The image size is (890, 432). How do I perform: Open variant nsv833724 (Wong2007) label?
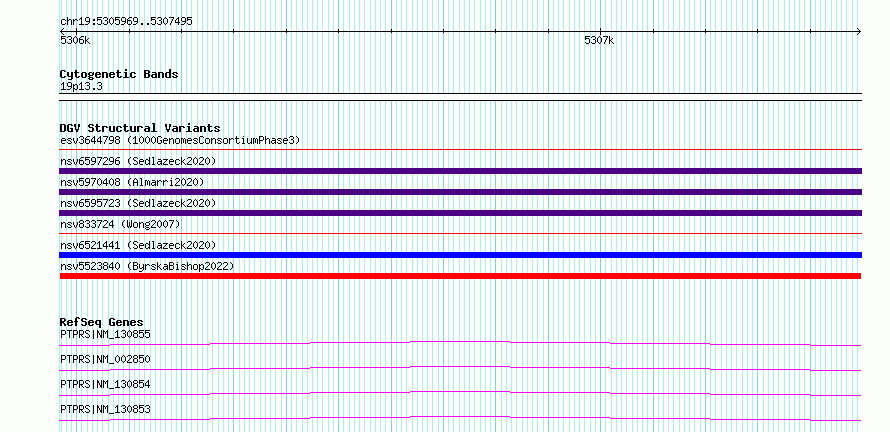tap(120, 224)
